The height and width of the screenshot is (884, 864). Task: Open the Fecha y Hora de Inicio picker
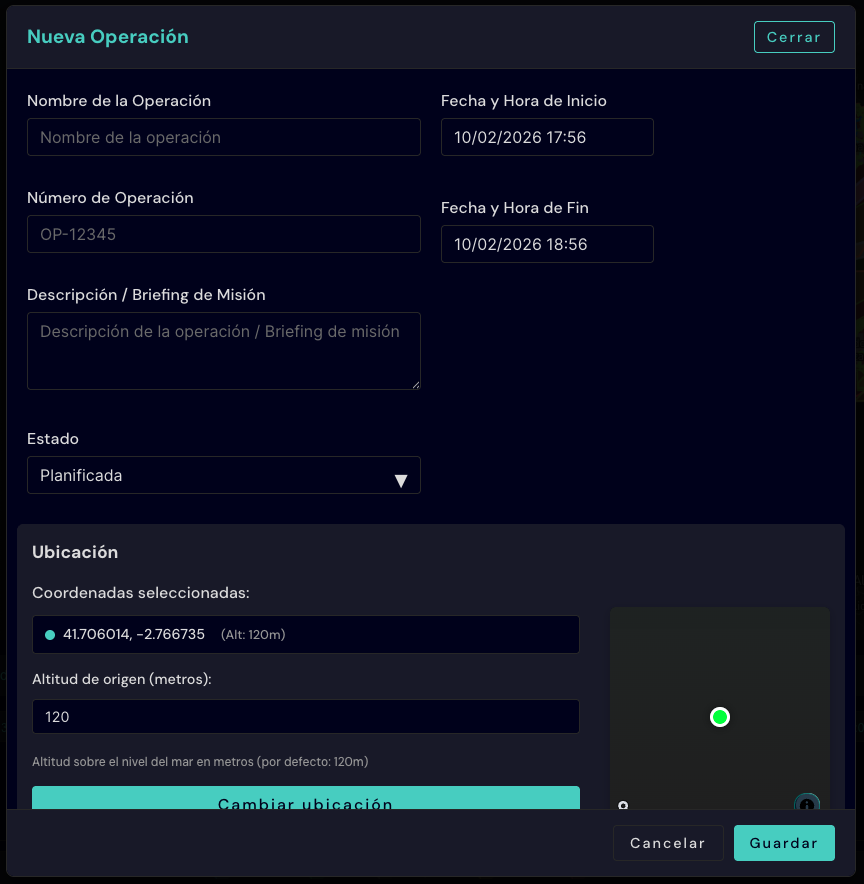(x=547, y=137)
